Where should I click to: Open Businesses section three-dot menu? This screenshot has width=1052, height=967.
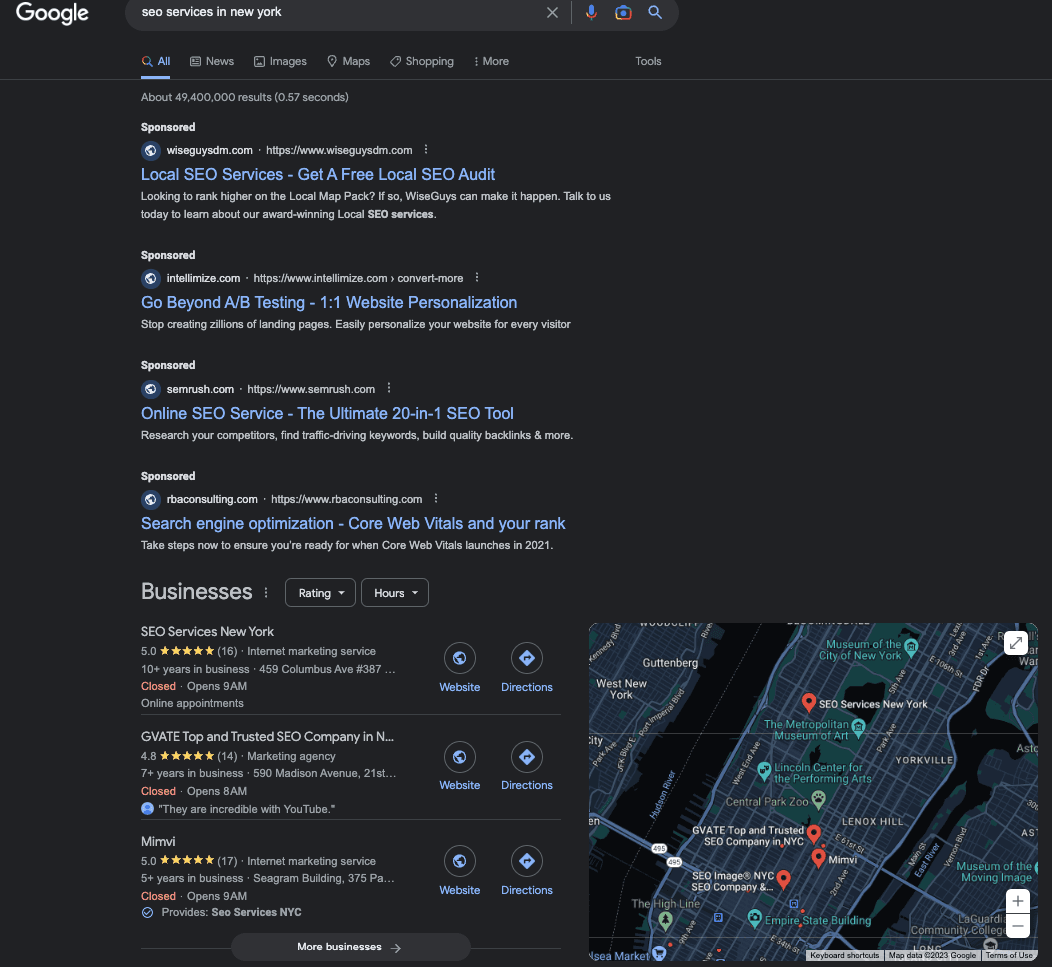pos(266,593)
